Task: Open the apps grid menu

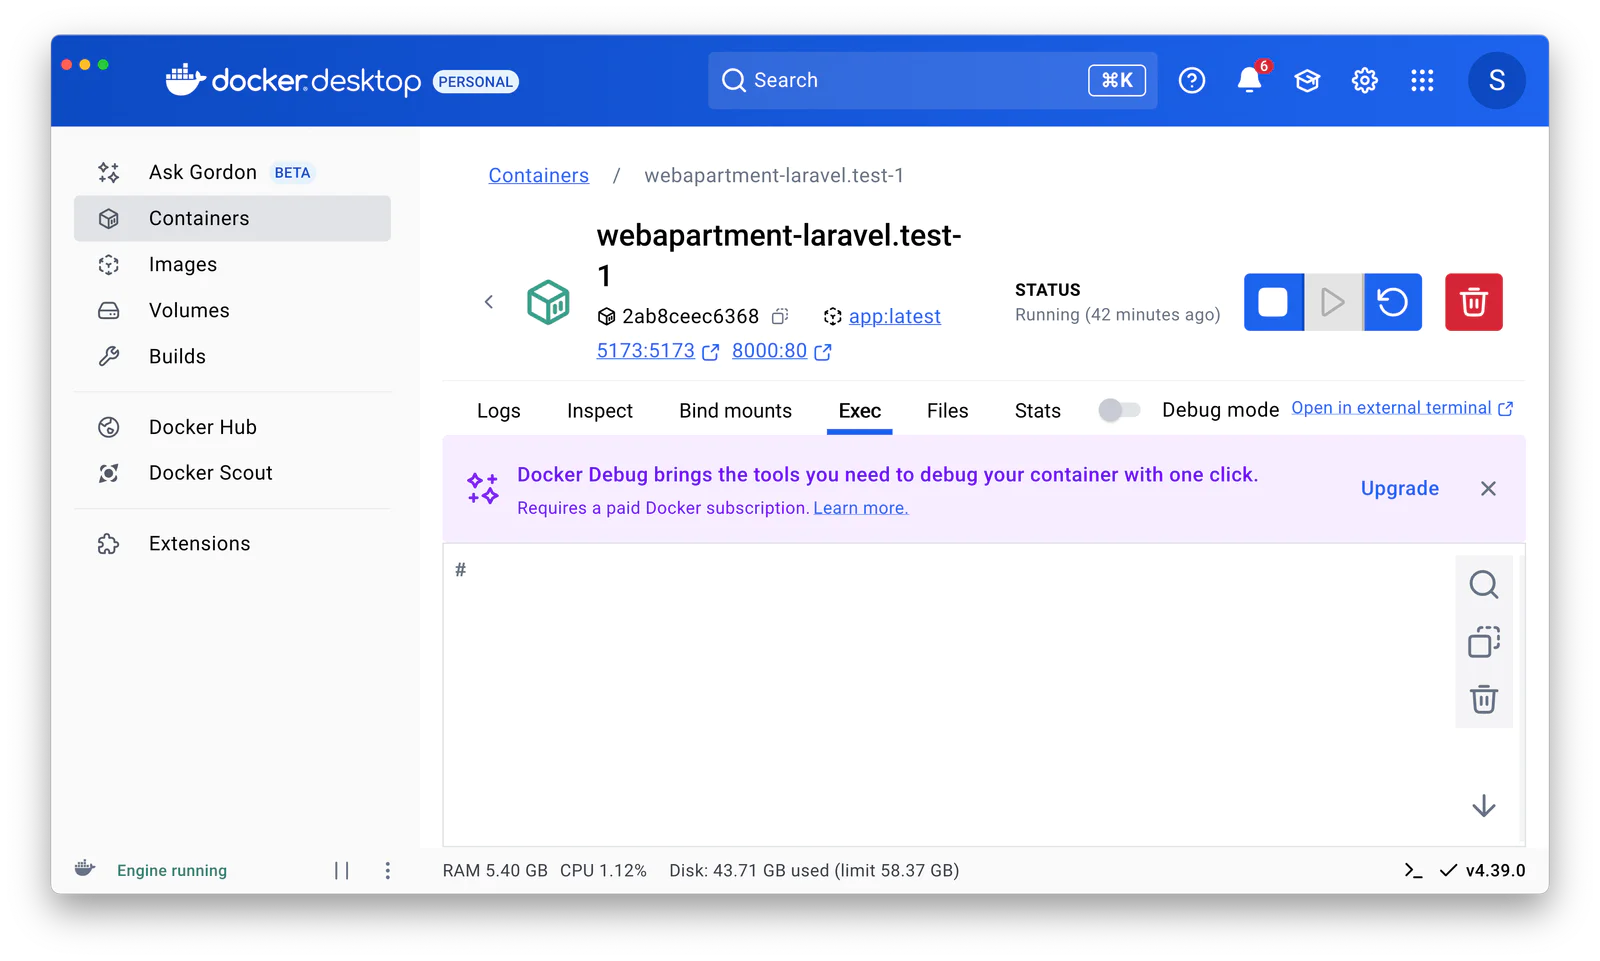Action: point(1422,80)
